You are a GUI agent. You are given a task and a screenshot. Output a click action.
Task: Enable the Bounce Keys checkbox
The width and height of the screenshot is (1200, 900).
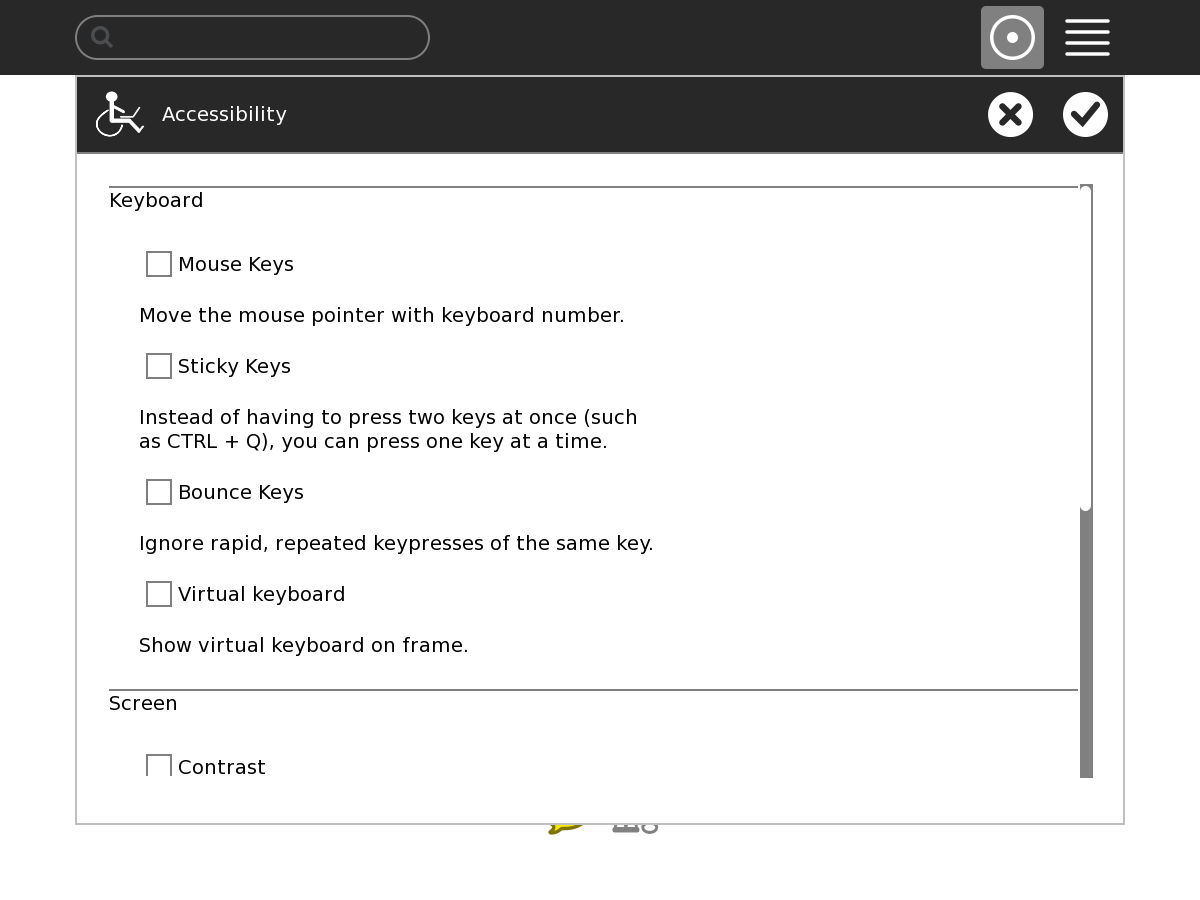[159, 492]
